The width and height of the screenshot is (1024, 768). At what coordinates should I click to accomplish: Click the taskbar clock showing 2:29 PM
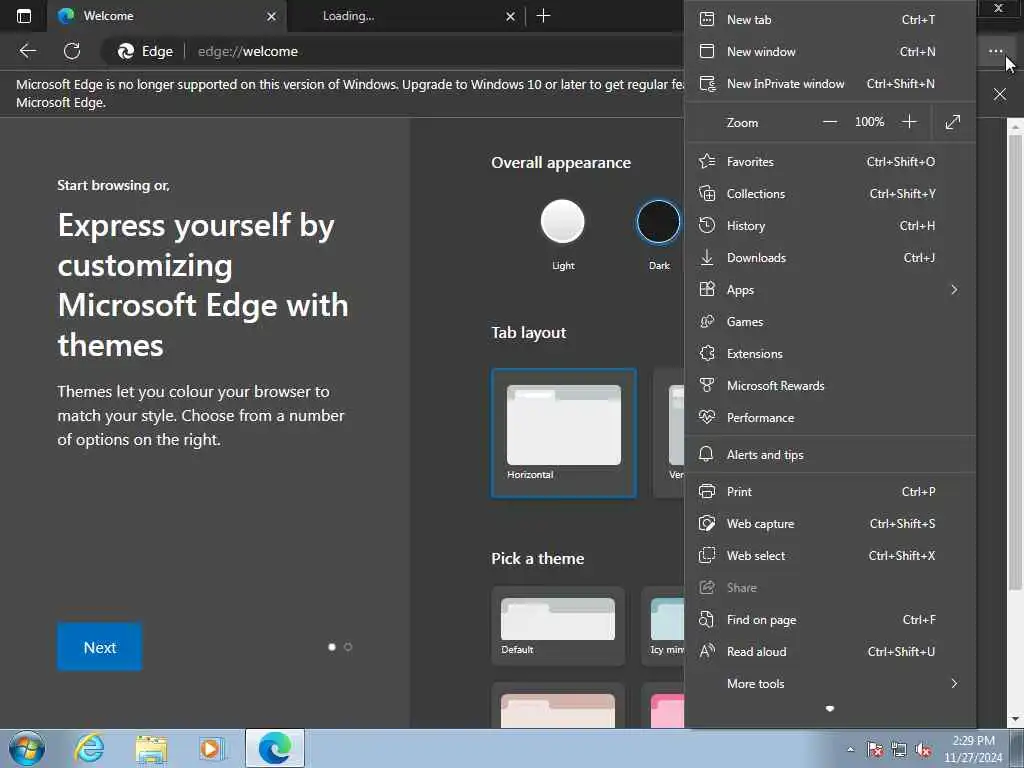coord(973,749)
